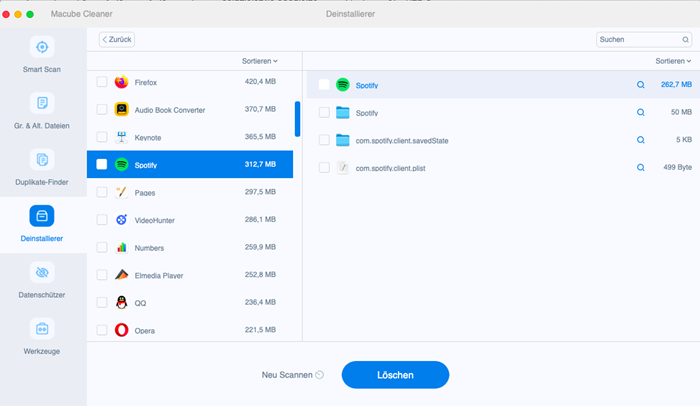Click the Audio Book Converter name text
This screenshot has width=700, height=406.
[170, 110]
